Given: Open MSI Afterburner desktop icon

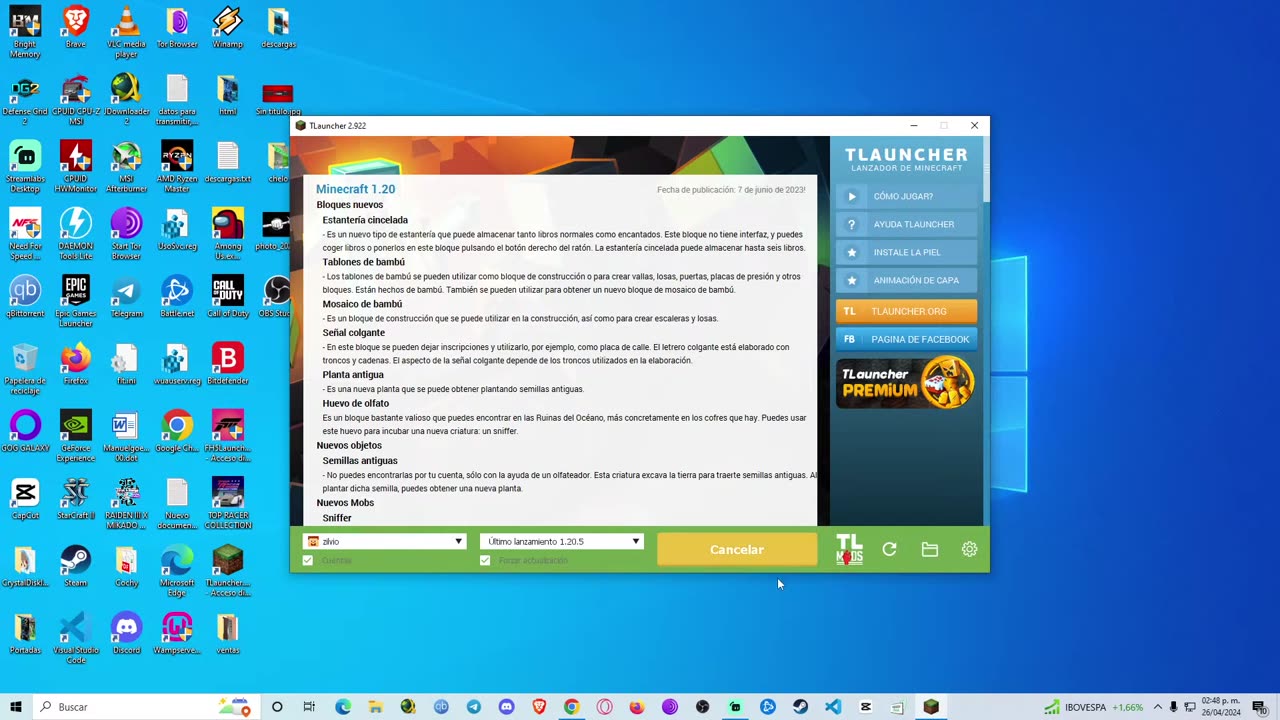Looking at the screenshot, I should tap(126, 166).
